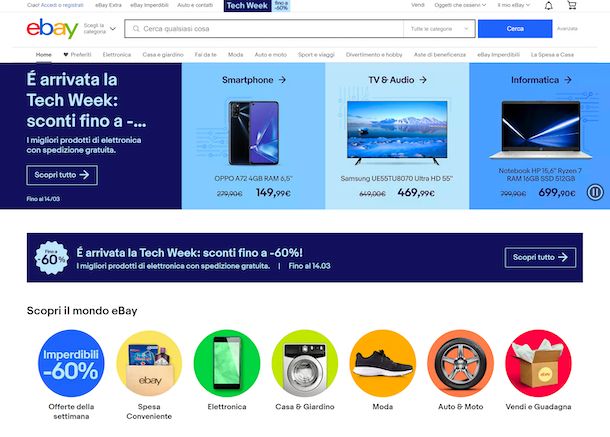Expand the Scegli la categoria dropdown

point(100,29)
